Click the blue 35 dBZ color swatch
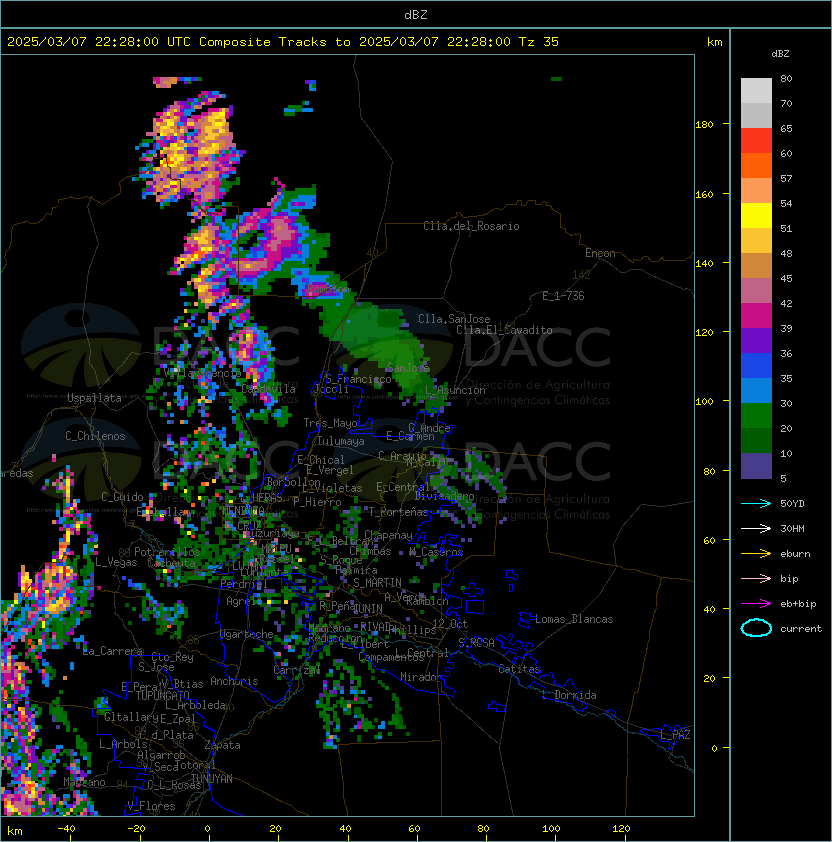 (x=756, y=365)
